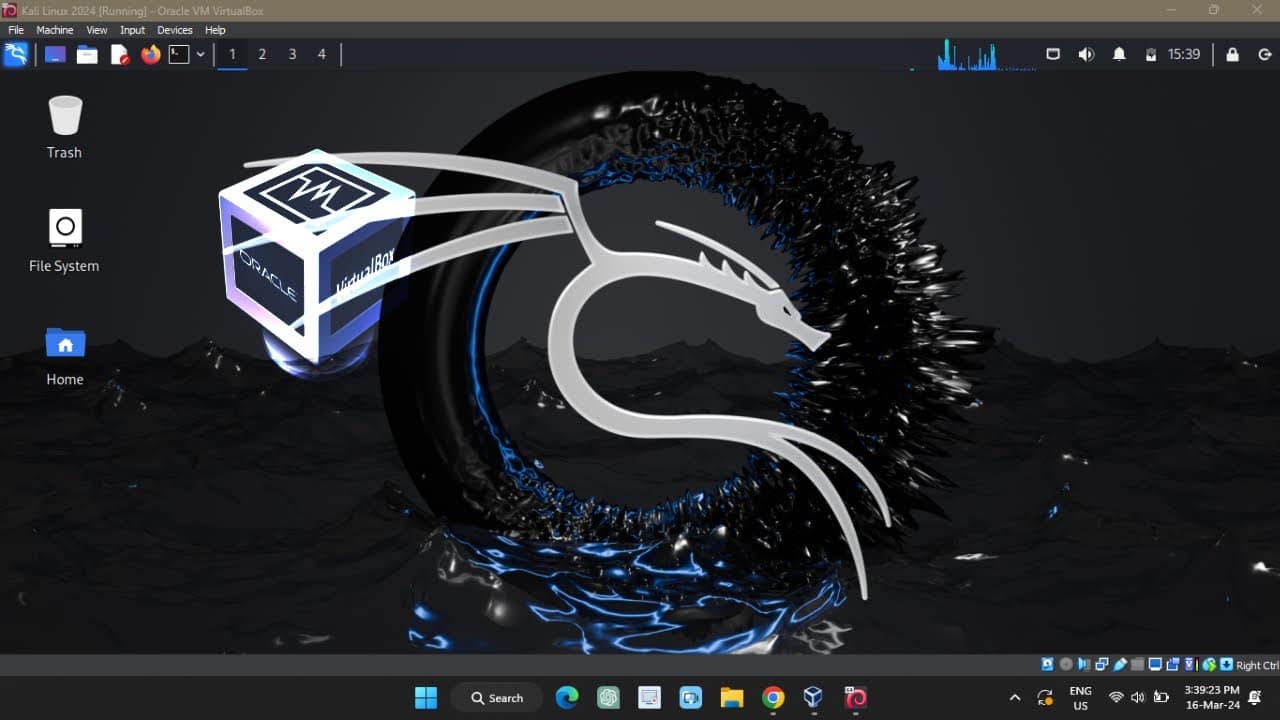Switch to workspace 2 in the panel
Viewport: 1280px width, 720px height.
click(262, 54)
